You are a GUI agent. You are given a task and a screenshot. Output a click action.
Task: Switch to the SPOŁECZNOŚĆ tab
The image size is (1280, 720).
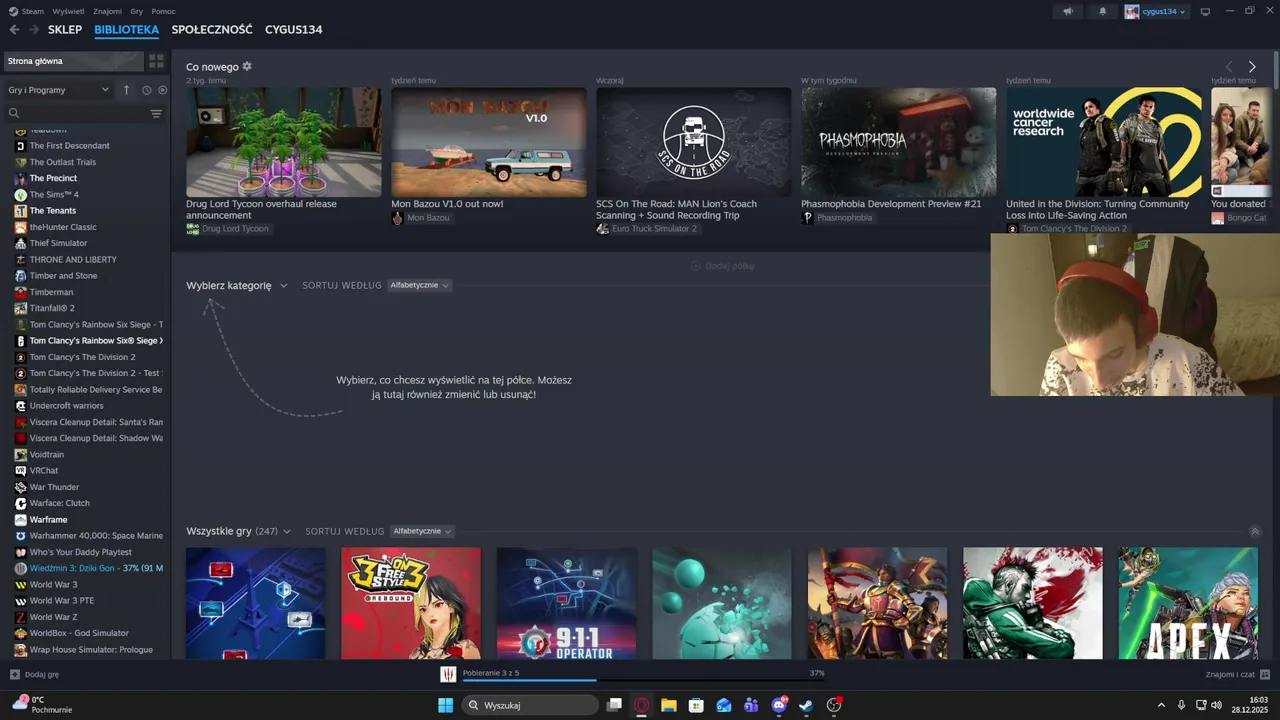click(212, 30)
